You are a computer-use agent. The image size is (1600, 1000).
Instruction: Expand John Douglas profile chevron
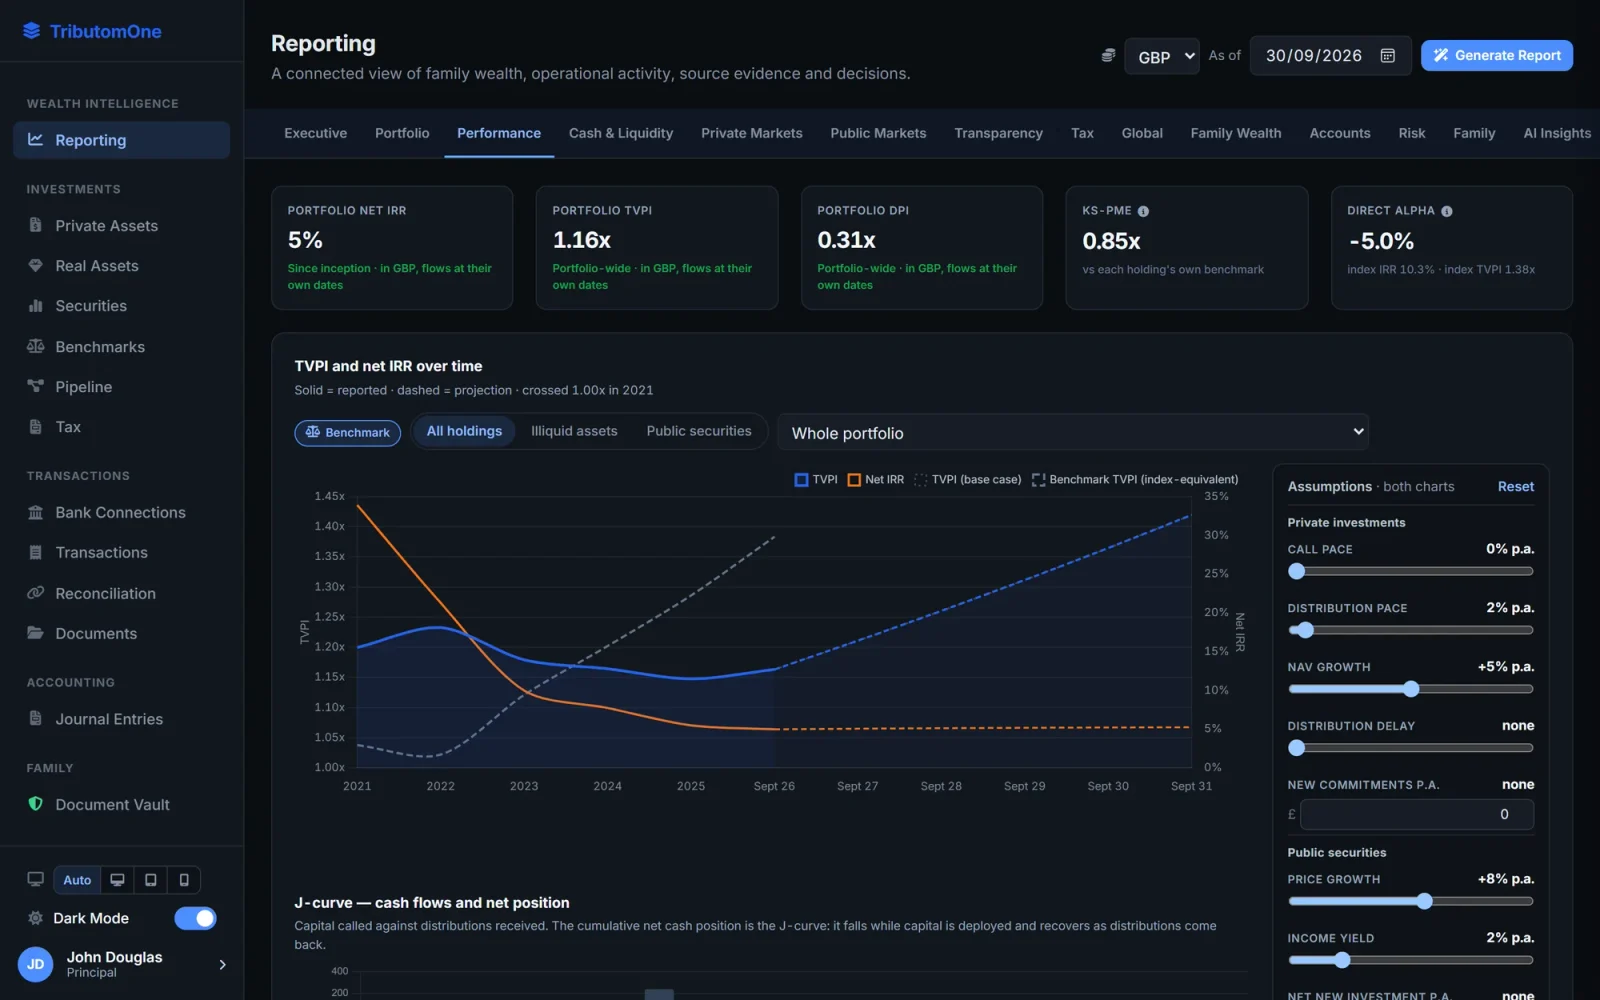coord(222,965)
